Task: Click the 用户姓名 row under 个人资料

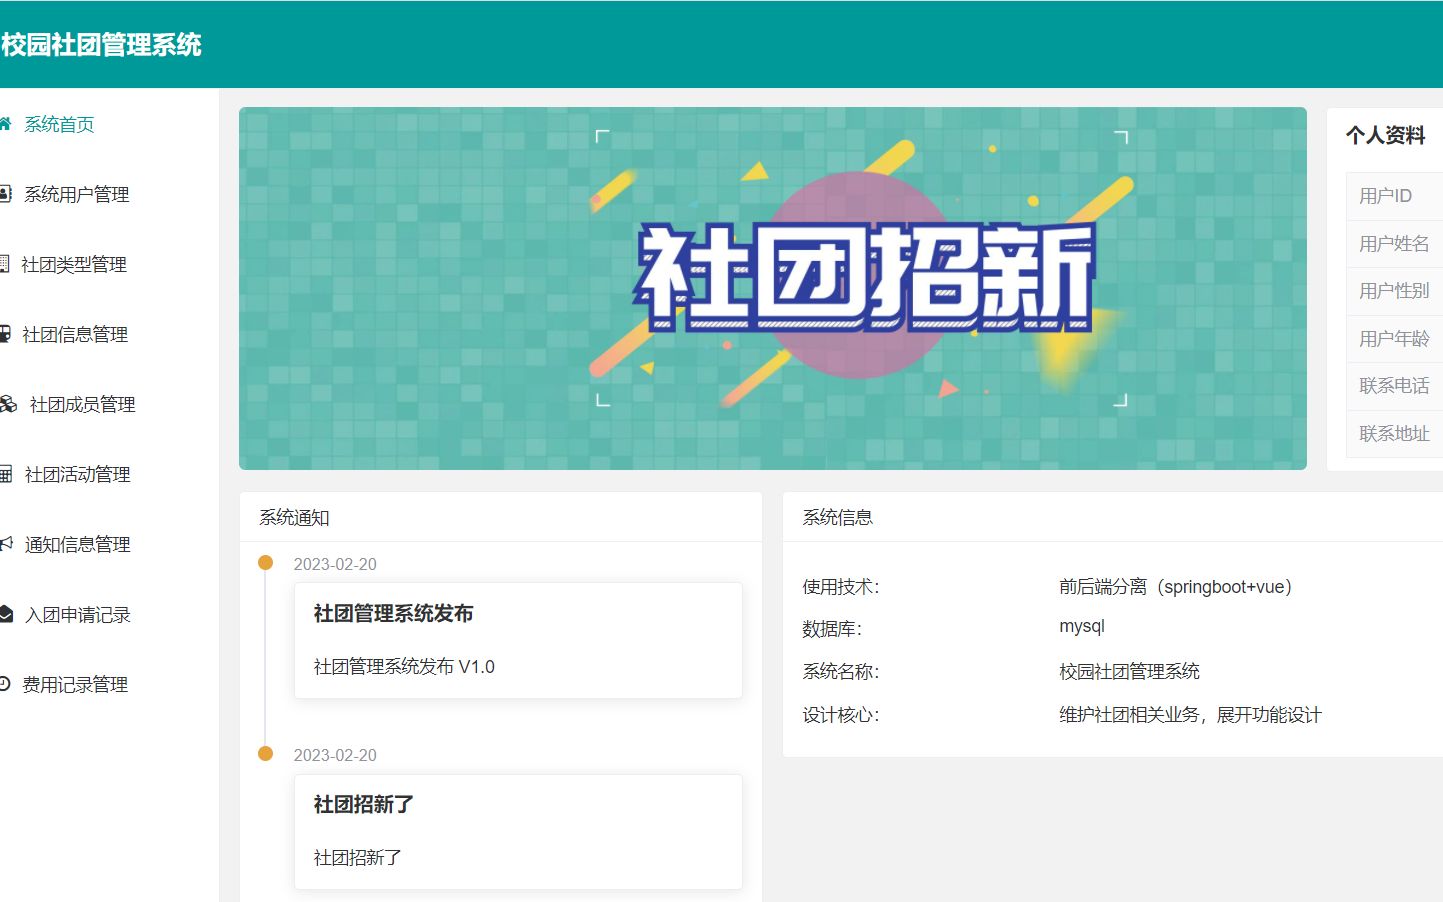Action: pos(1393,243)
